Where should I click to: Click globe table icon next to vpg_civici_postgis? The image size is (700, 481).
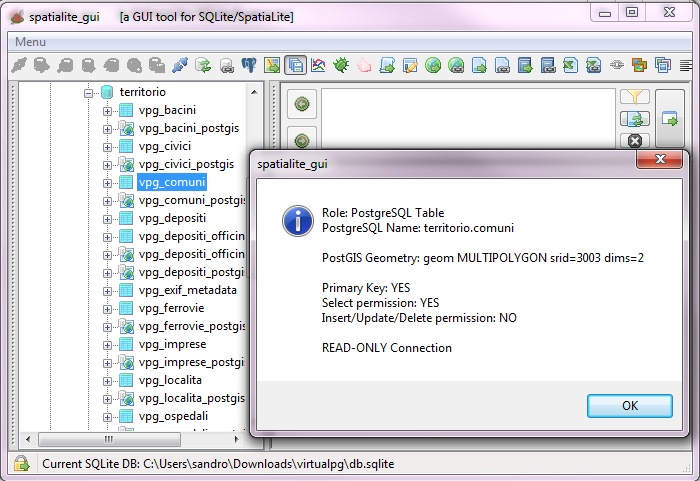tap(126, 164)
